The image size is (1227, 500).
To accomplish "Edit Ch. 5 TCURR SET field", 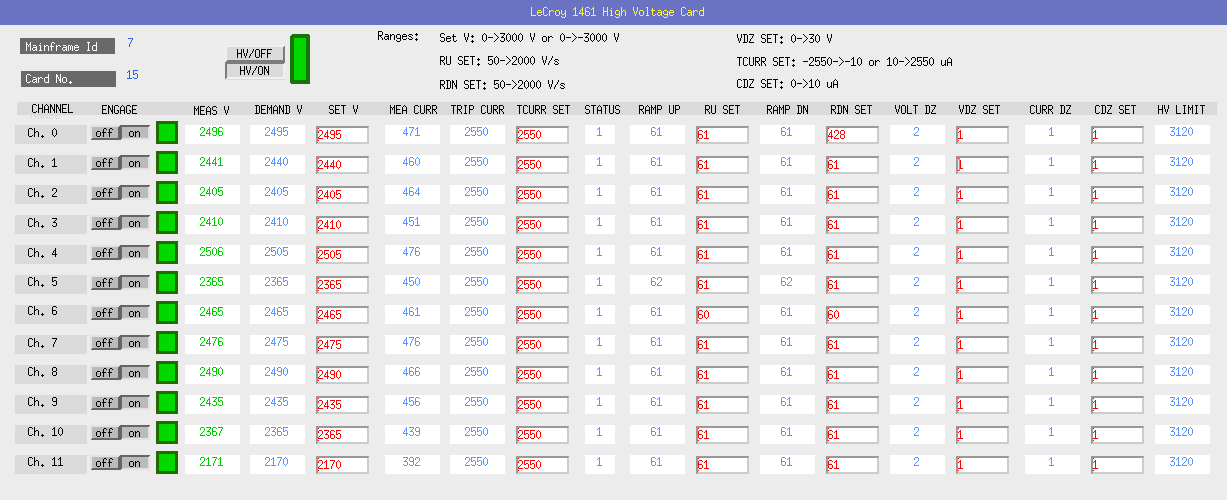I will pos(542,284).
